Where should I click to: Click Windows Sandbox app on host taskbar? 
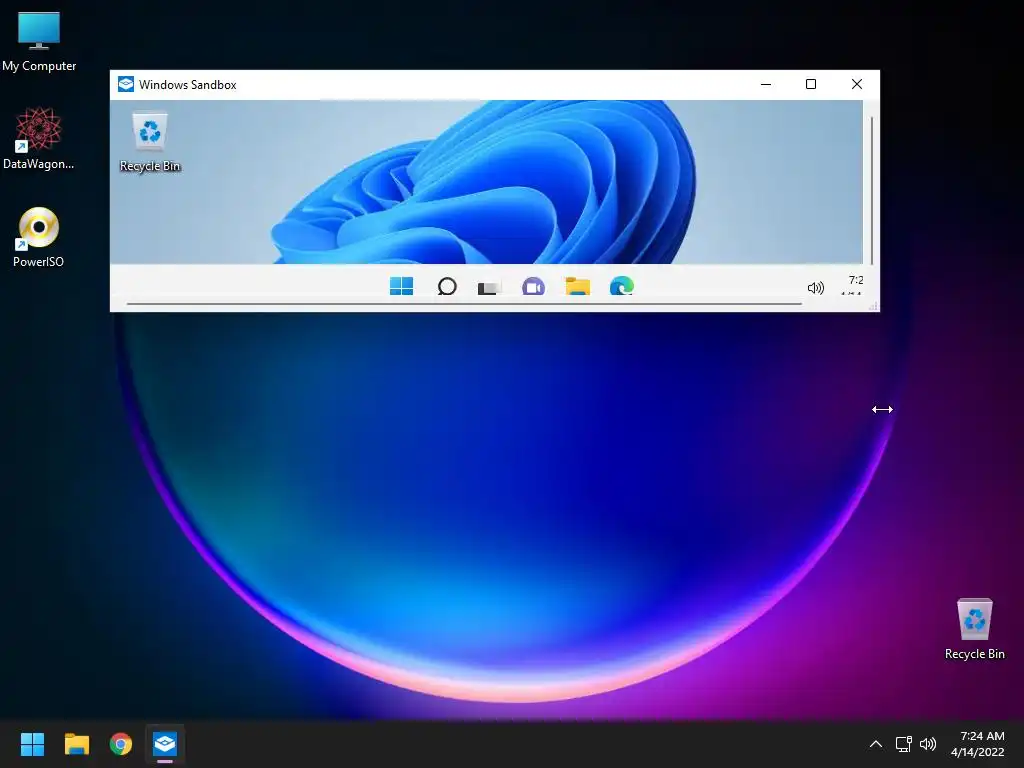pos(165,744)
